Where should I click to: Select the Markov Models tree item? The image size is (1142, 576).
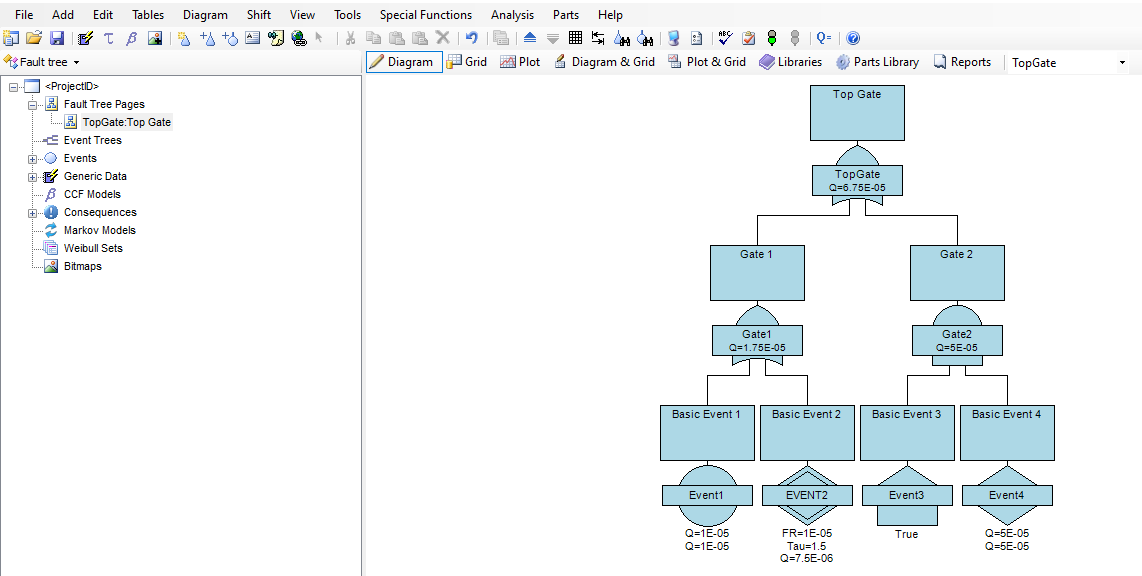click(99, 230)
